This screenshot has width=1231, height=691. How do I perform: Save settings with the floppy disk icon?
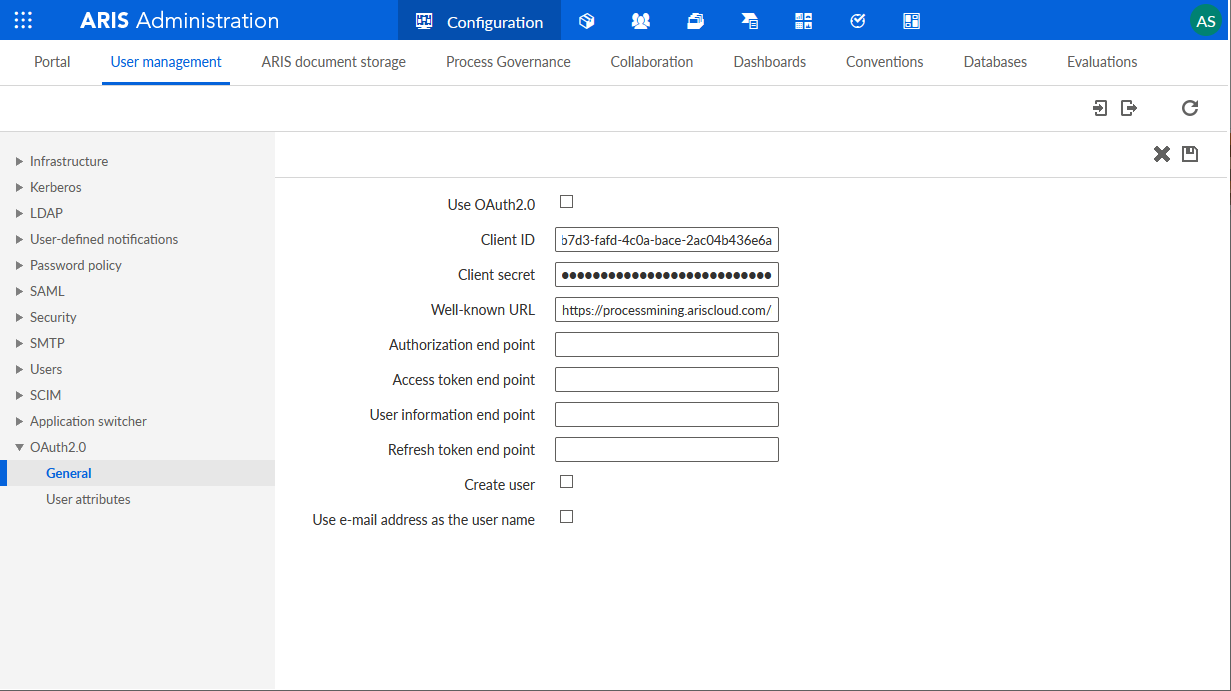pos(1190,154)
